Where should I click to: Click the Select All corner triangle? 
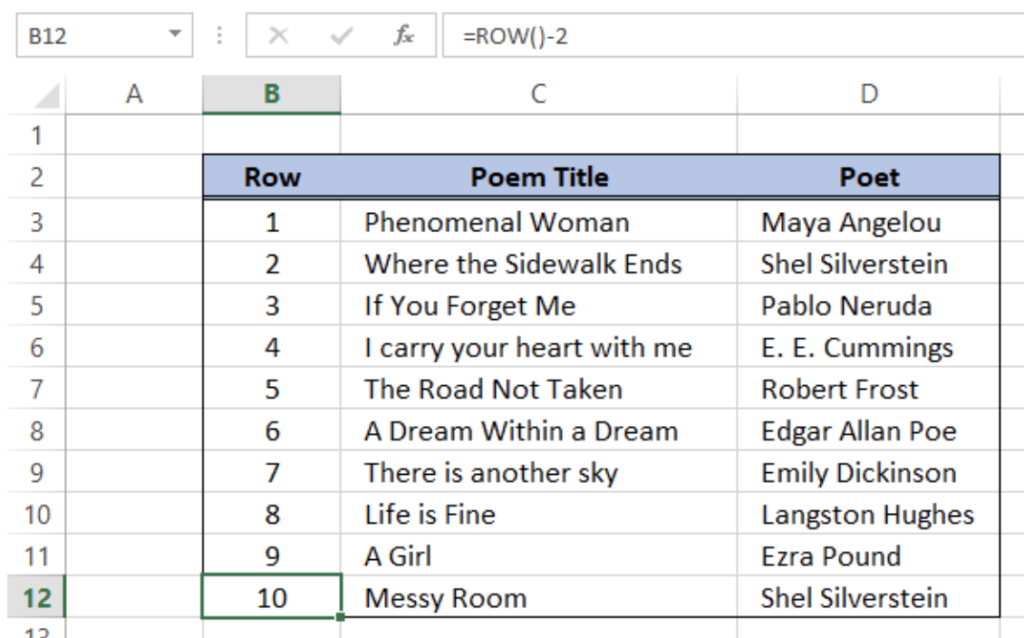click(x=46, y=96)
